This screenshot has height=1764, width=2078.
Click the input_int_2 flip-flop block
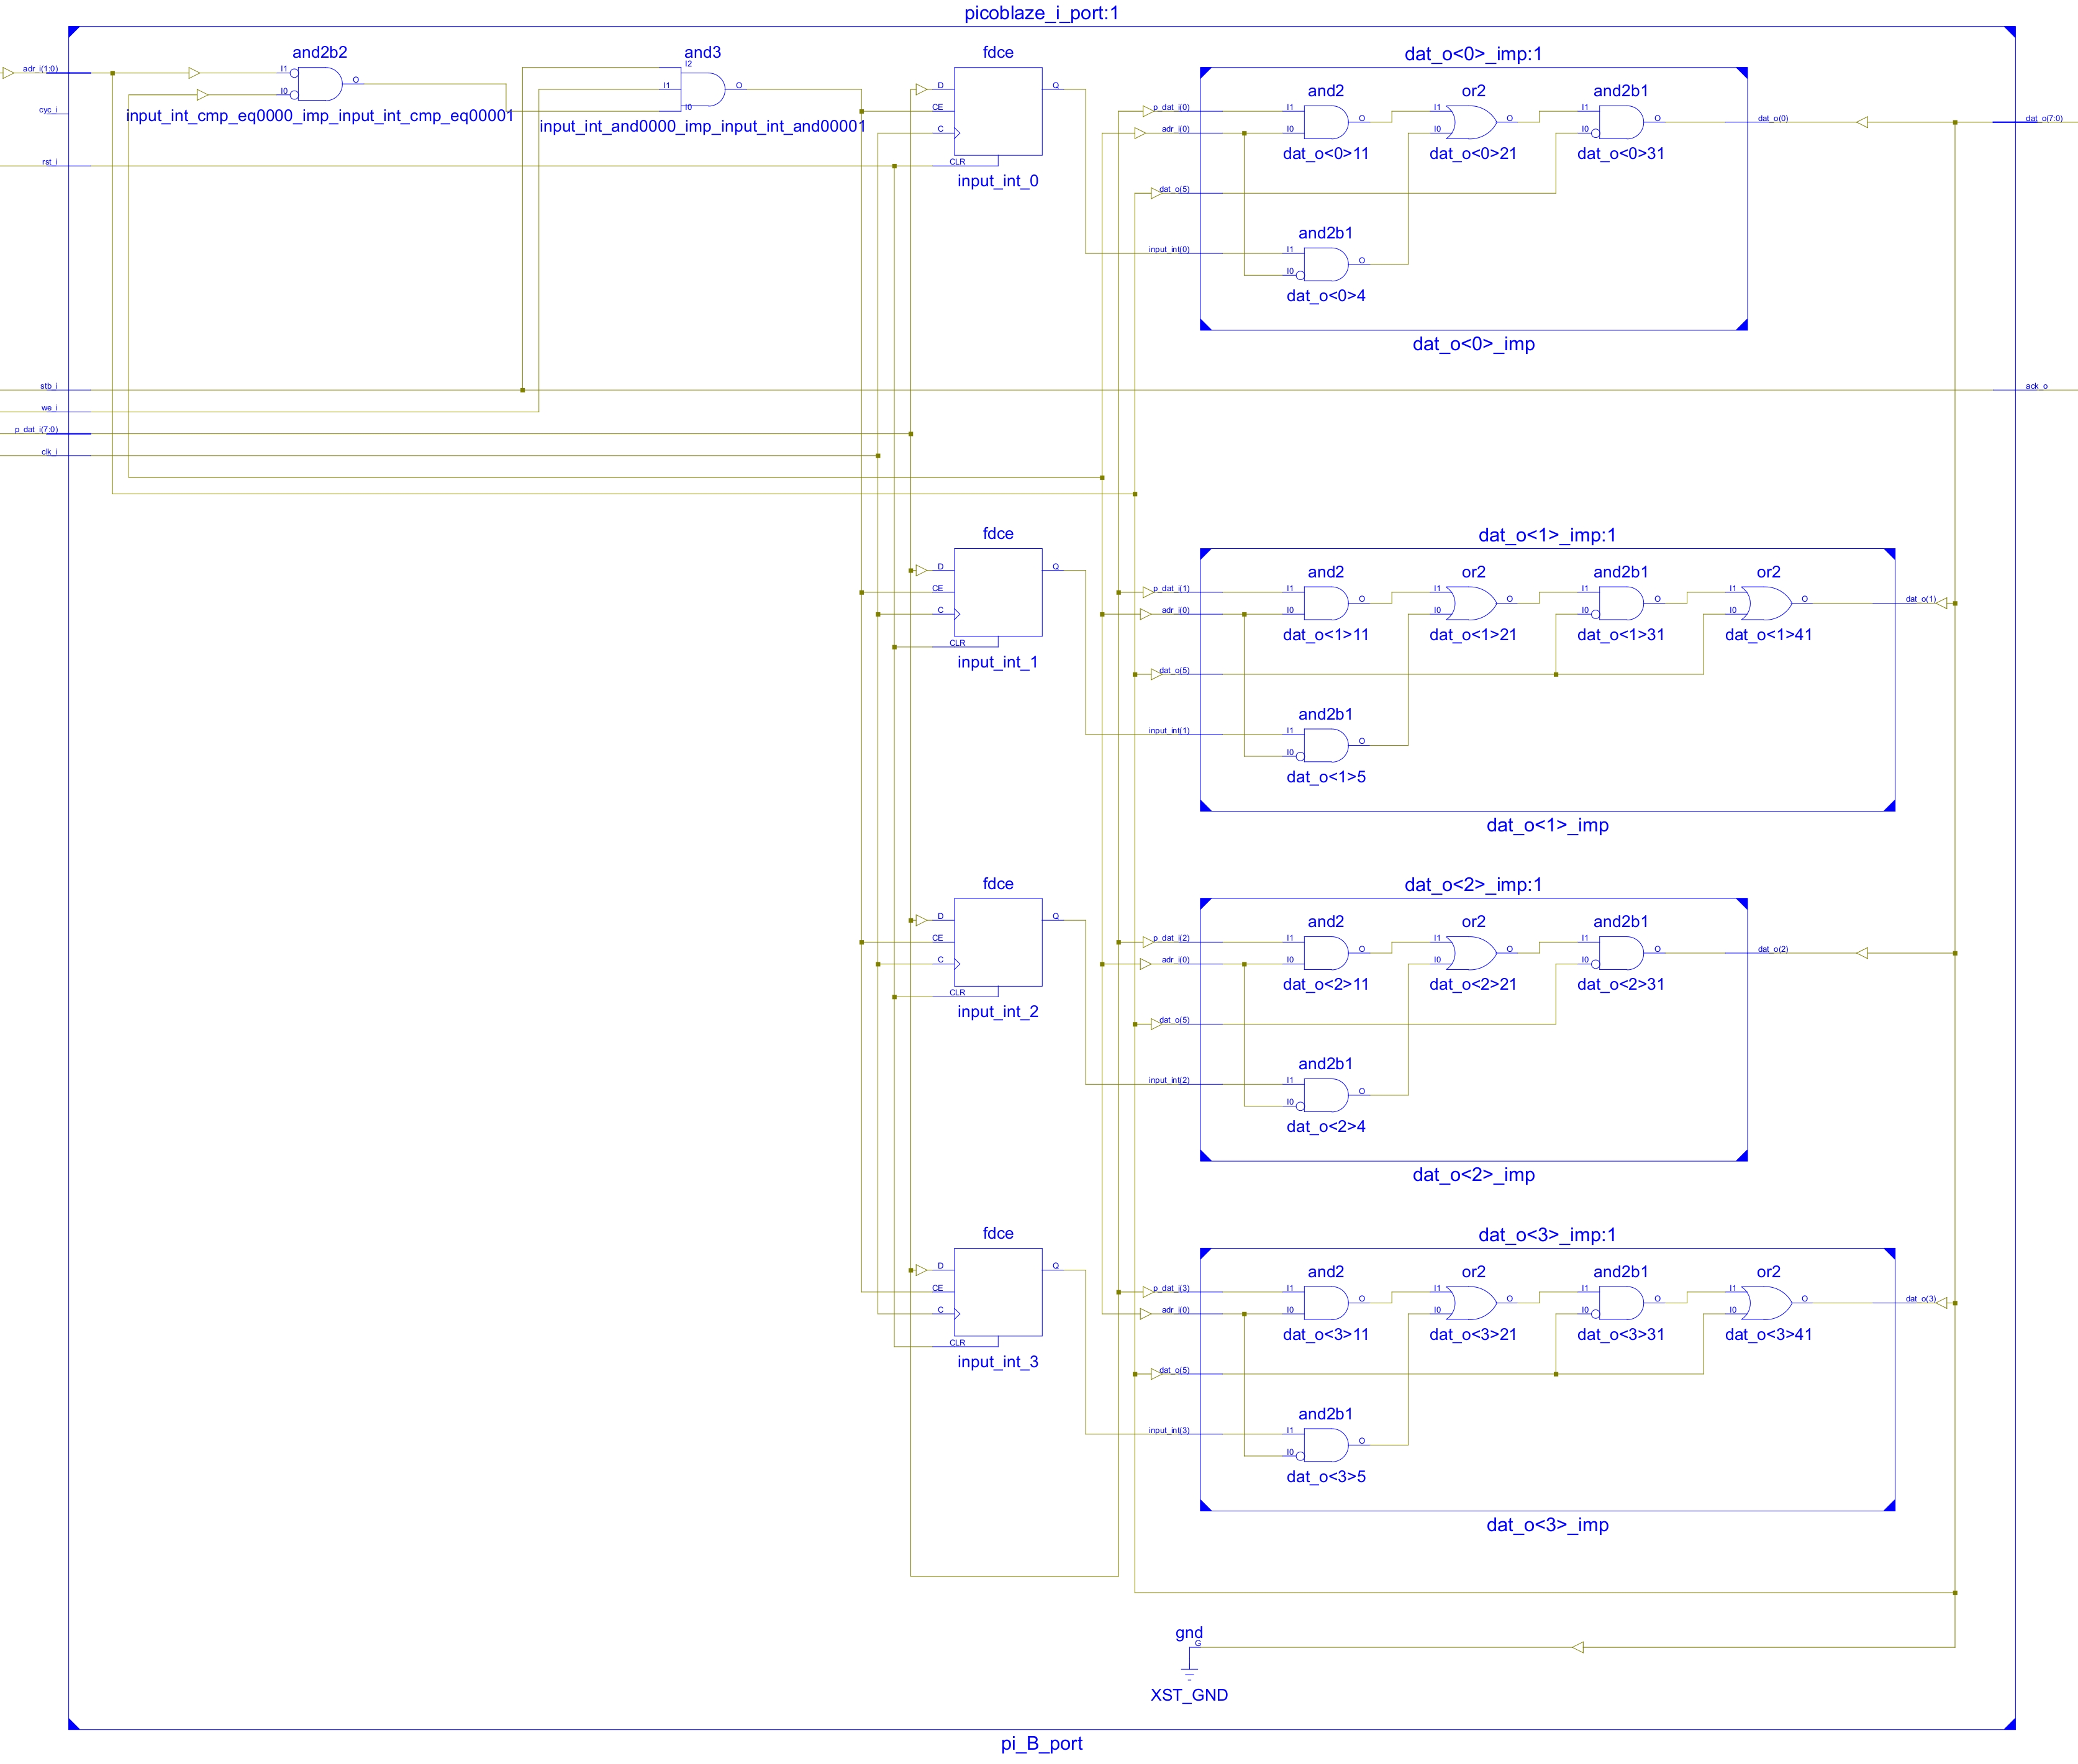997,942
